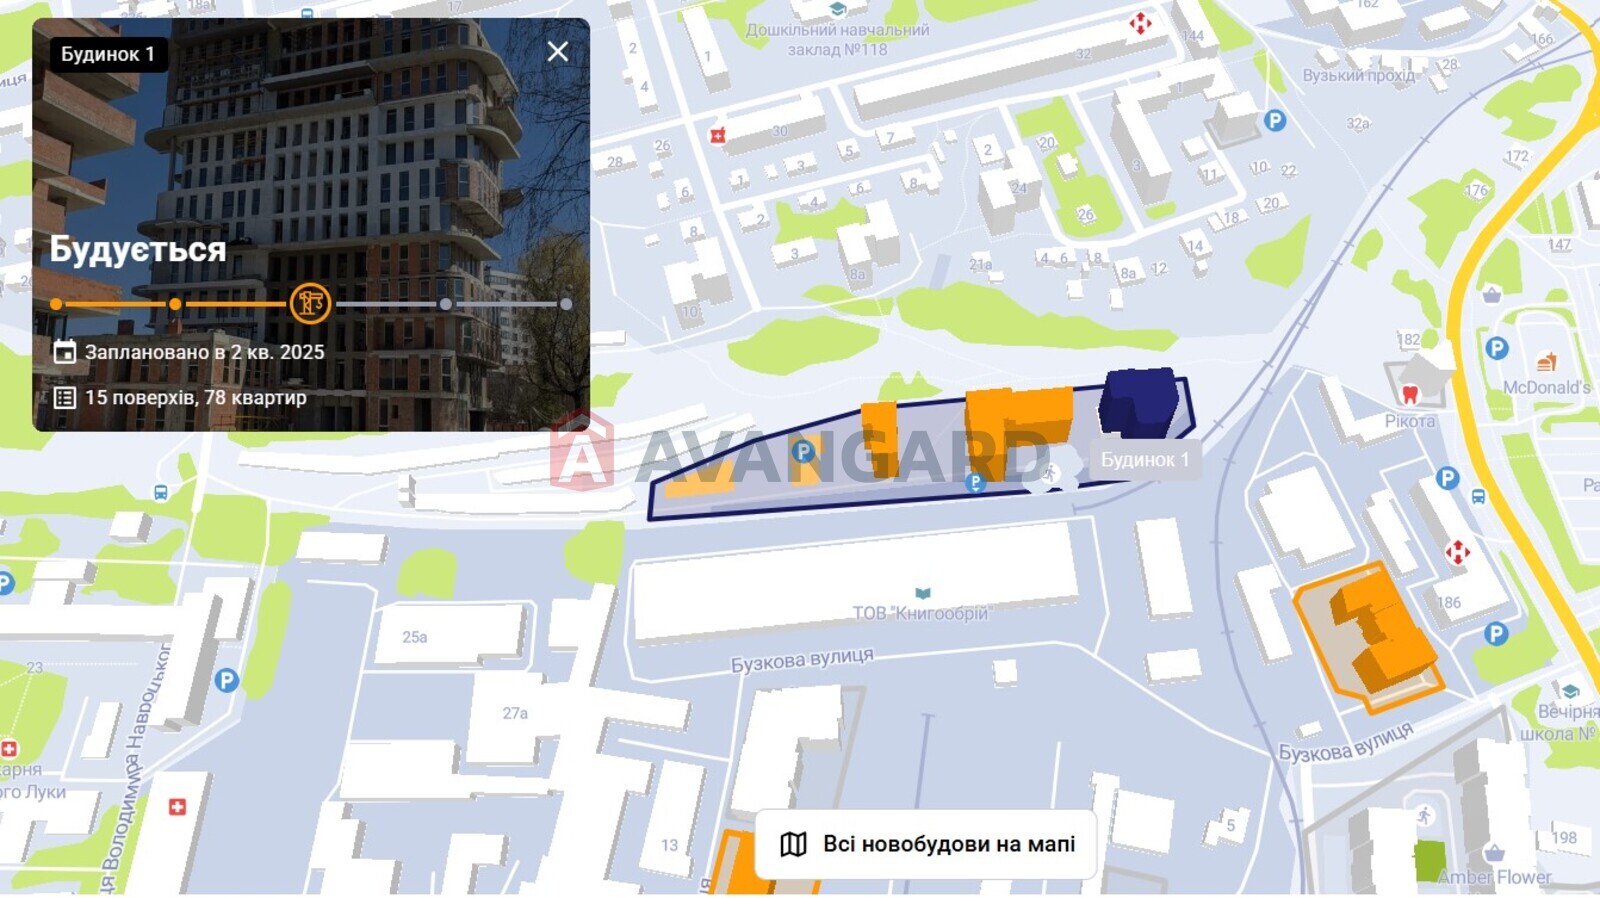Click the construction crane stage icon
Screen dimensions: 1600x898
tap(310, 303)
